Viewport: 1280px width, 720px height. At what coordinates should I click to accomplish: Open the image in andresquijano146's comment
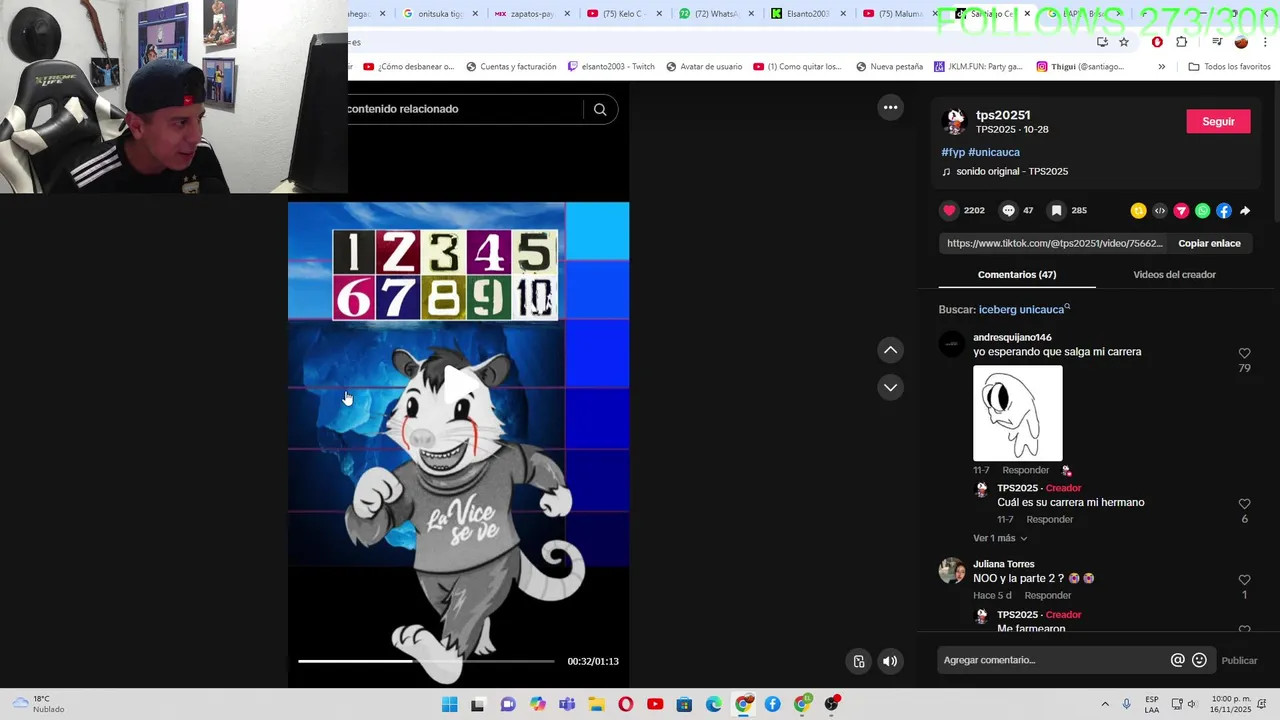coord(1018,413)
